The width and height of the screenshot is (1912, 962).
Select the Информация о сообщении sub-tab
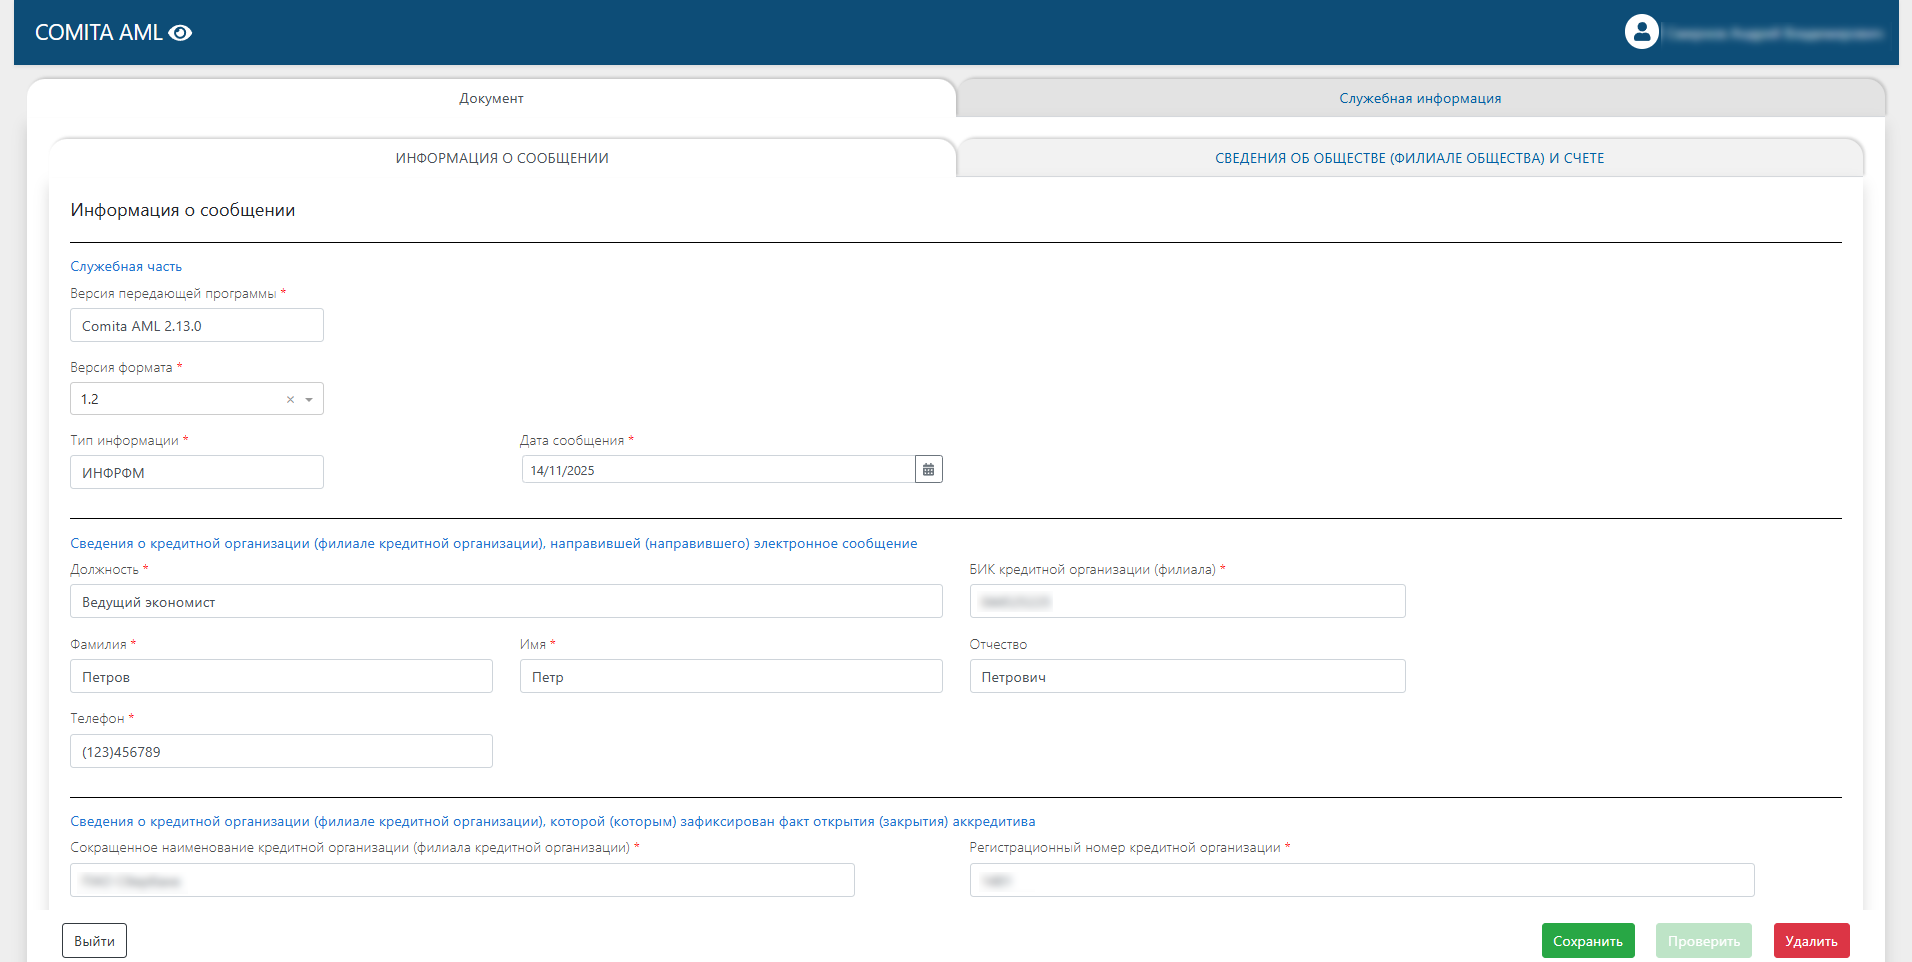(x=502, y=159)
